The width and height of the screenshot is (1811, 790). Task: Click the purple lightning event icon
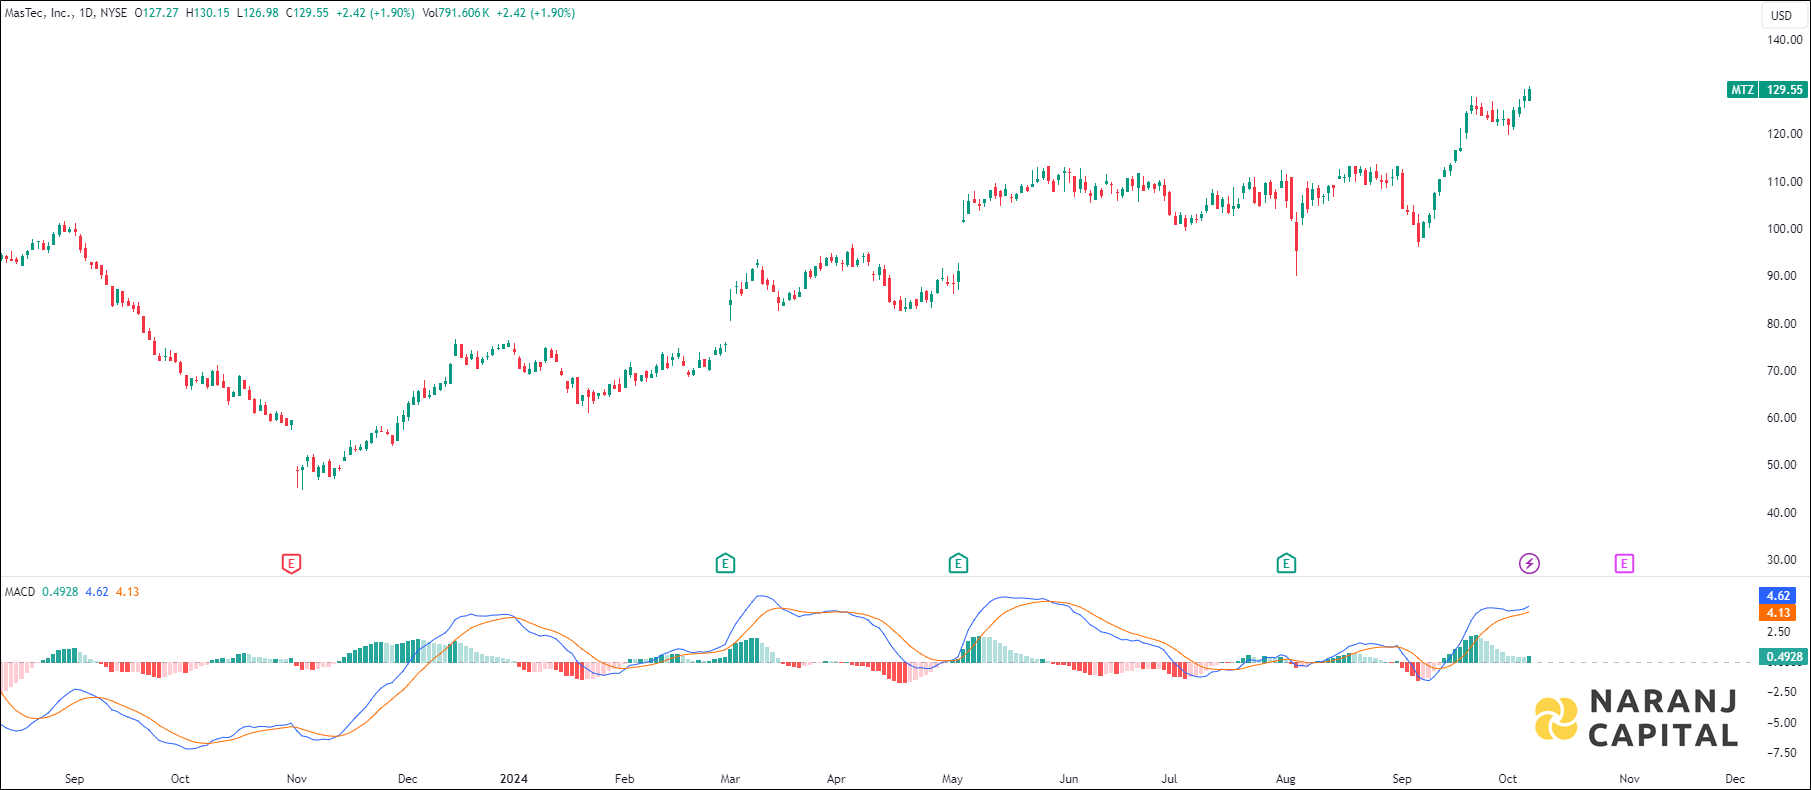(x=1529, y=564)
